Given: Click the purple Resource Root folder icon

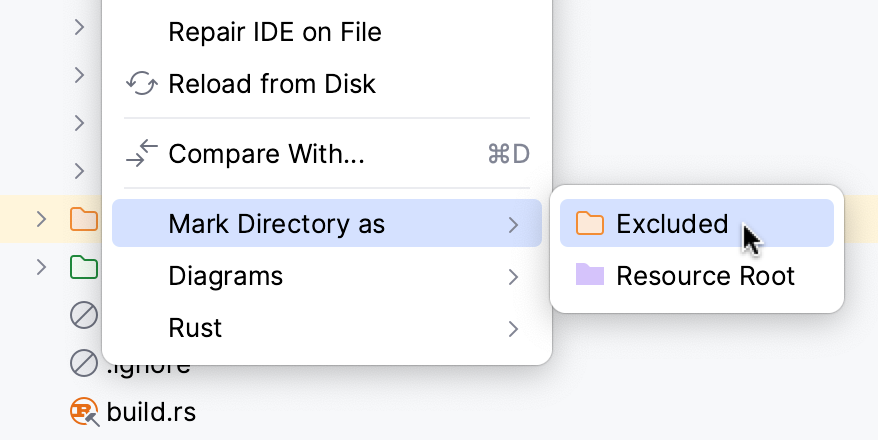Looking at the screenshot, I should click(x=590, y=275).
